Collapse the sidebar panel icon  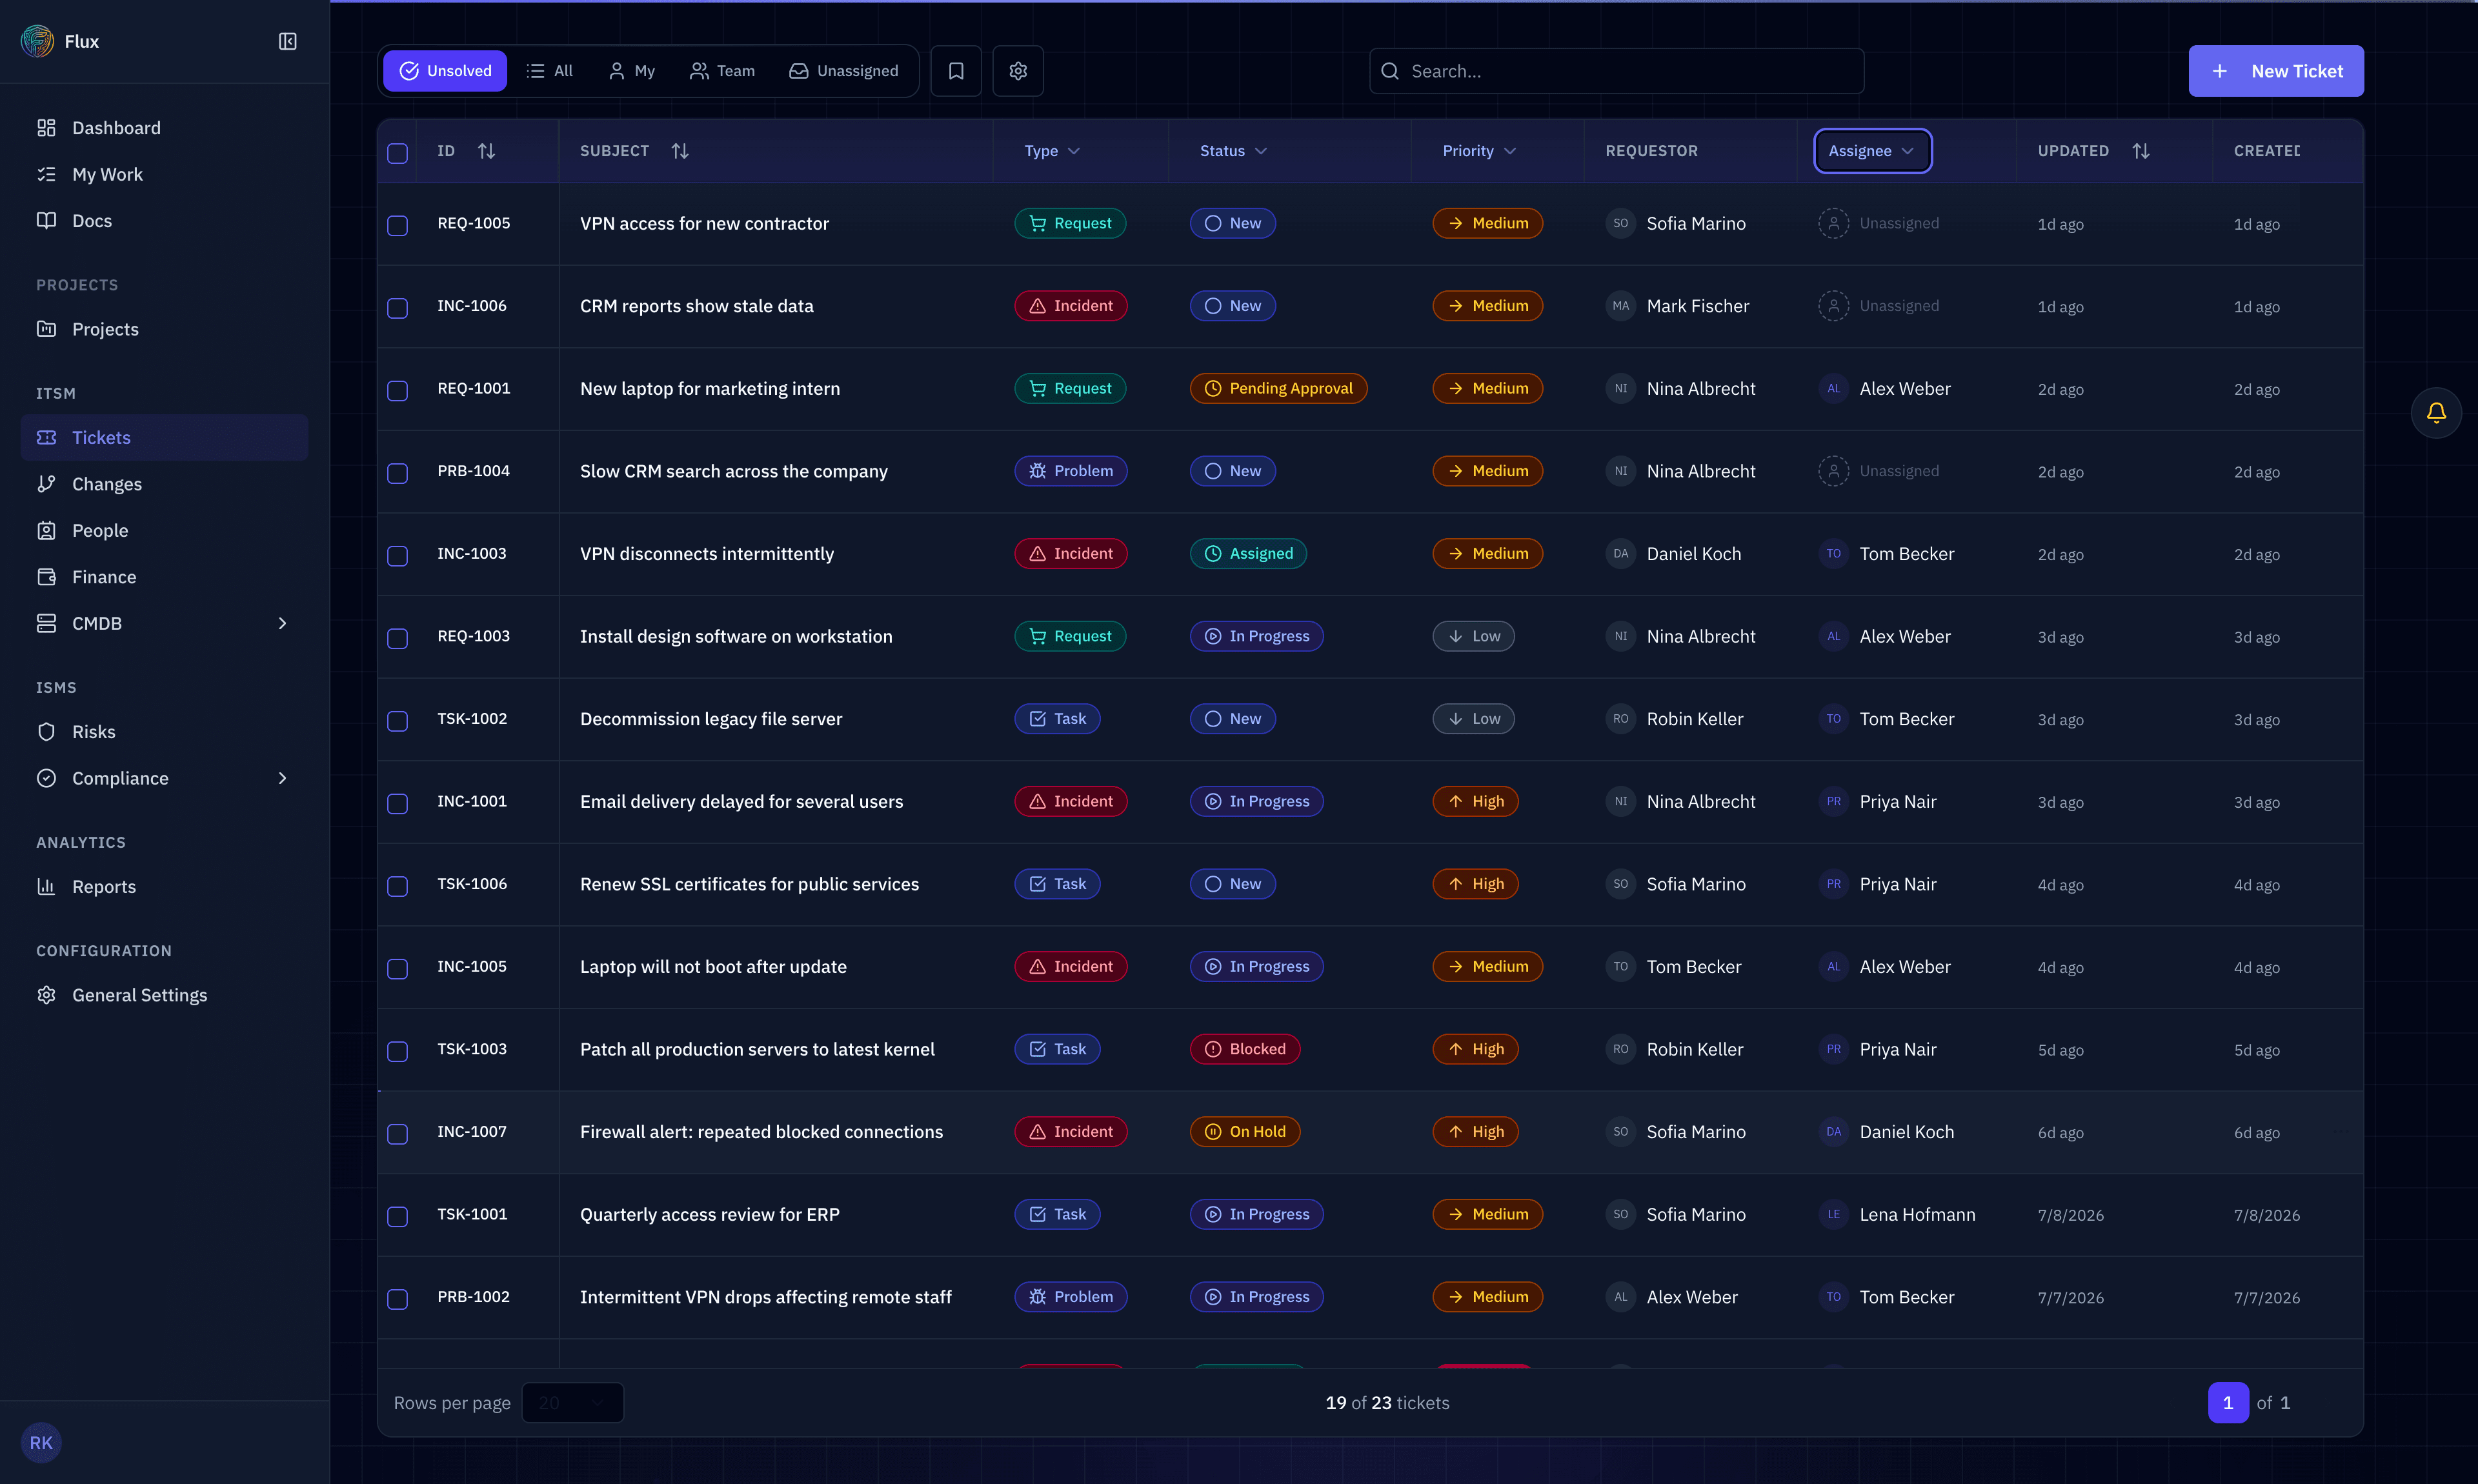click(287, 41)
